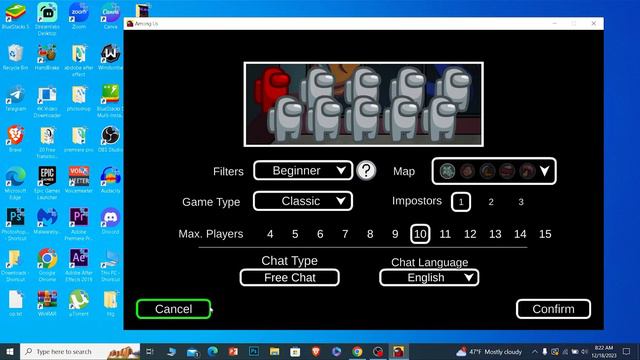Viewport: 640px width, 360px height.
Task: Set Impostors to 1
Action: click(x=461, y=202)
